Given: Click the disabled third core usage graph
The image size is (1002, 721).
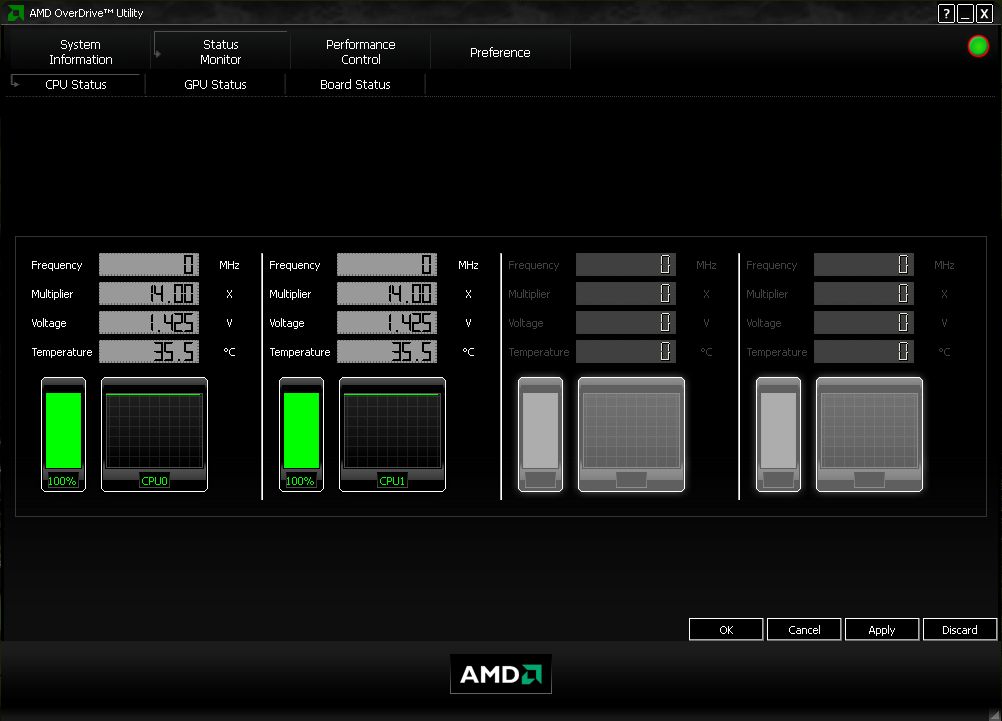Looking at the screenshot, I should (631, 434).
